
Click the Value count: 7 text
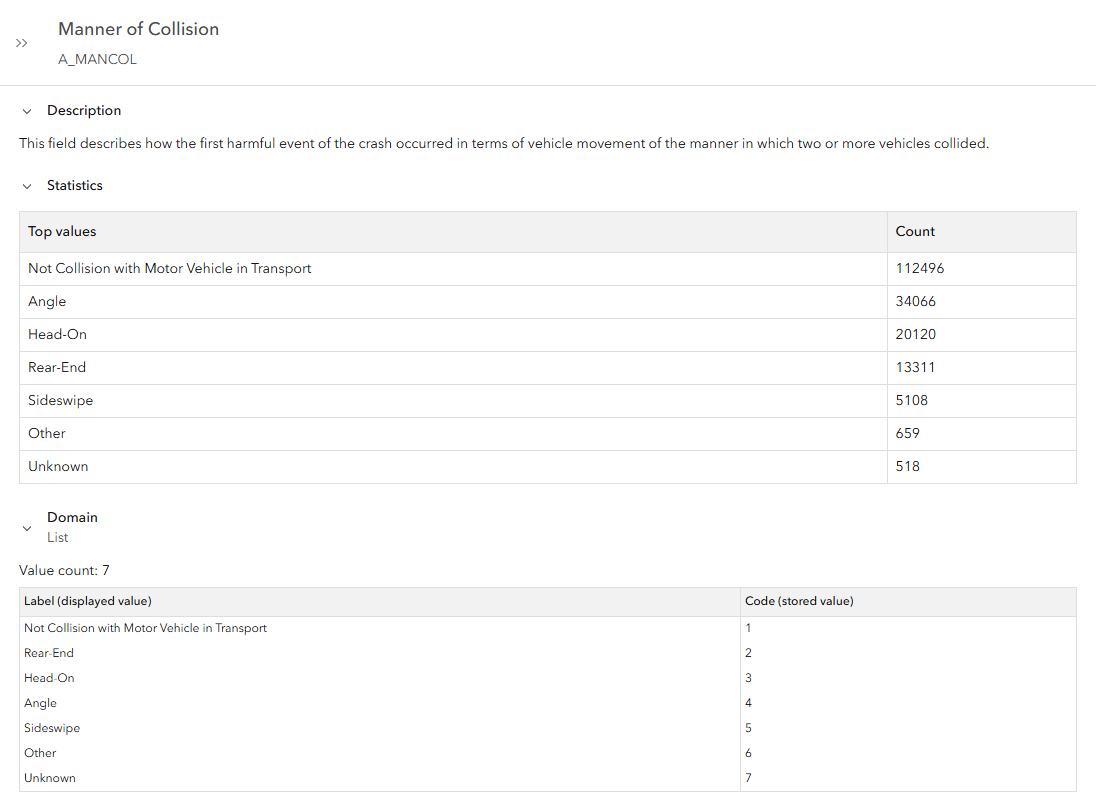pos(64,570)
